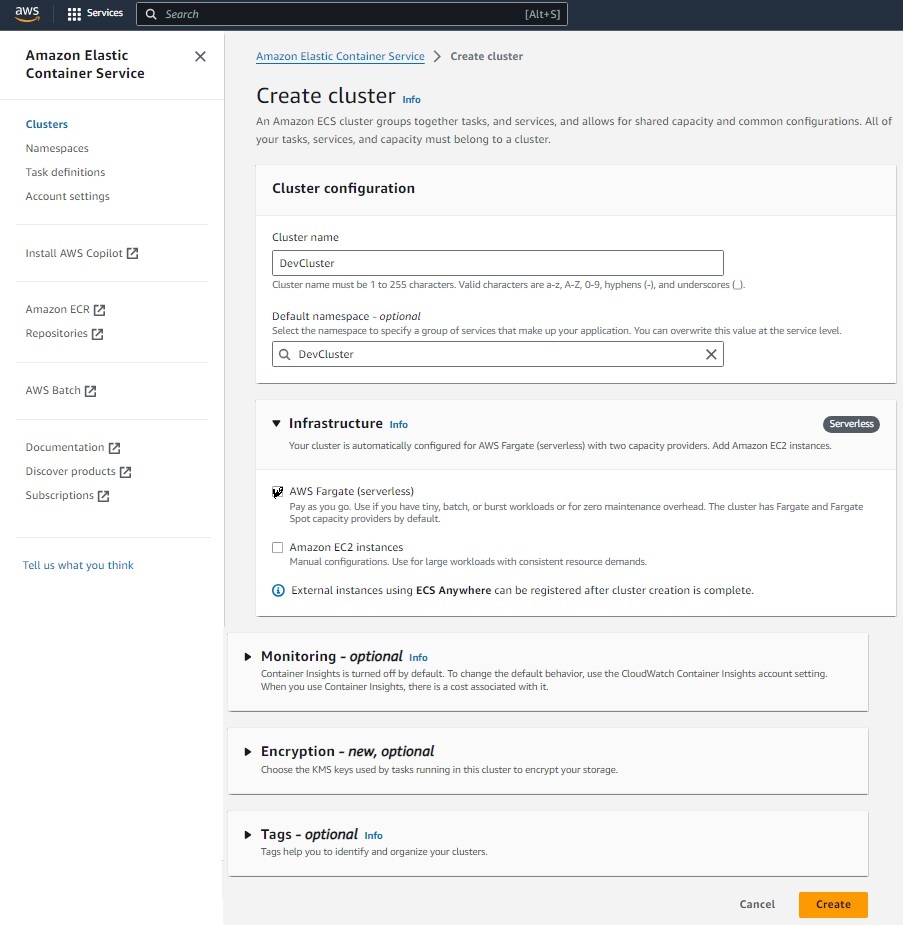This screenshot has height=926, width=903.
Task: Expand the Encryption section
Action: (x=249, y=752)
